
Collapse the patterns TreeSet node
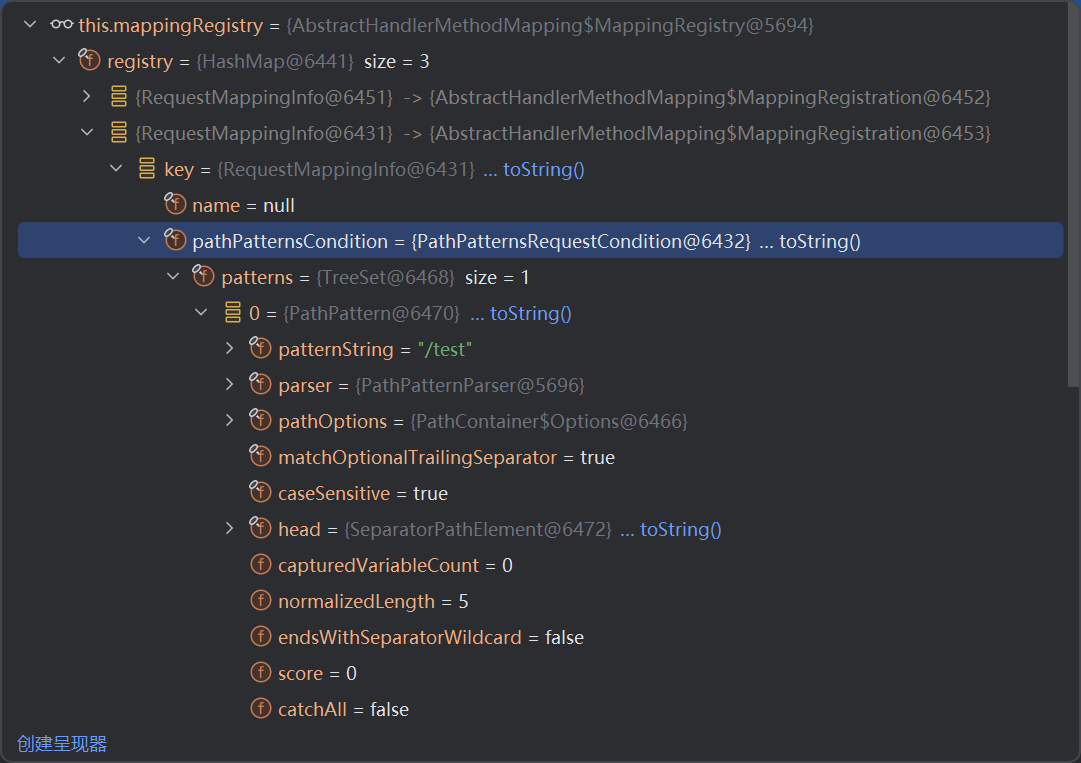(x=173, y=277)
